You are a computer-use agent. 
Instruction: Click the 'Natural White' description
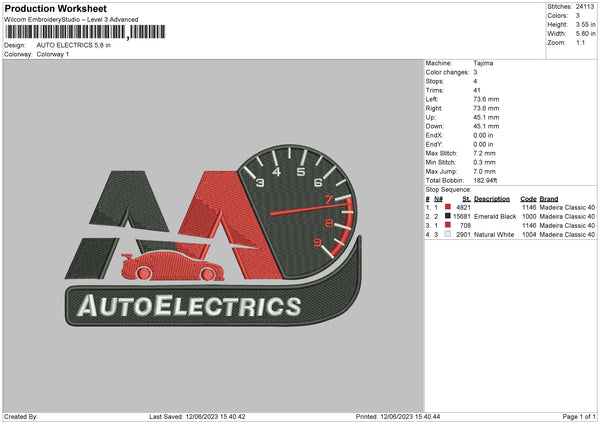point(494,235)
